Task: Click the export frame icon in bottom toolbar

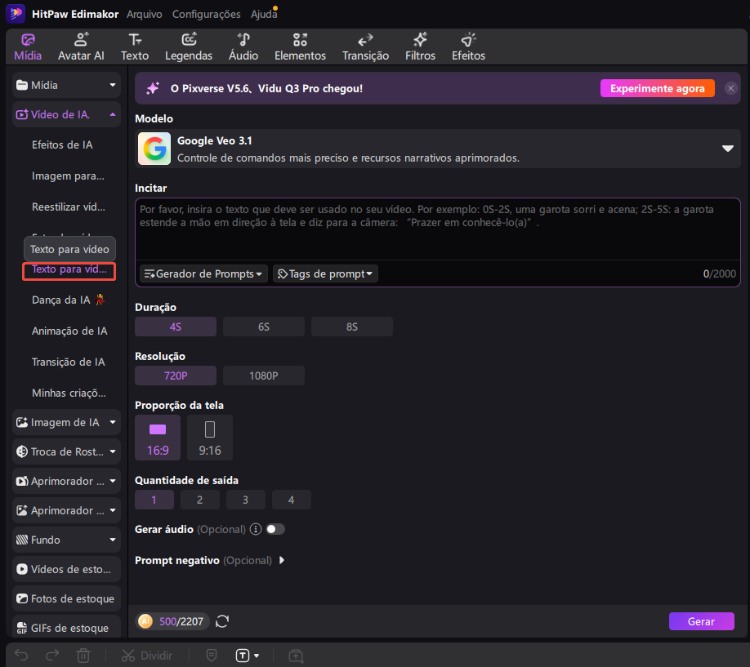Action: [296, 656]
